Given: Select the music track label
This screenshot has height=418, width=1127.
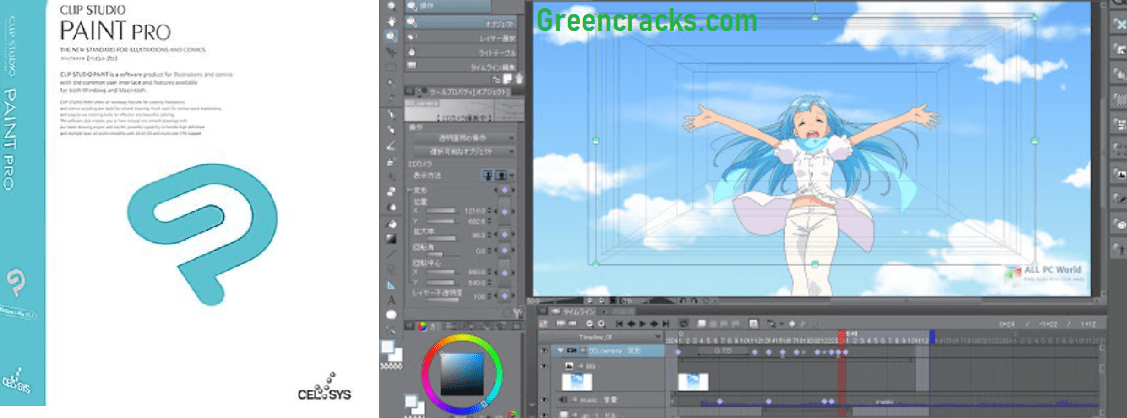Looking at the screenshot, I should click(599, 399).
